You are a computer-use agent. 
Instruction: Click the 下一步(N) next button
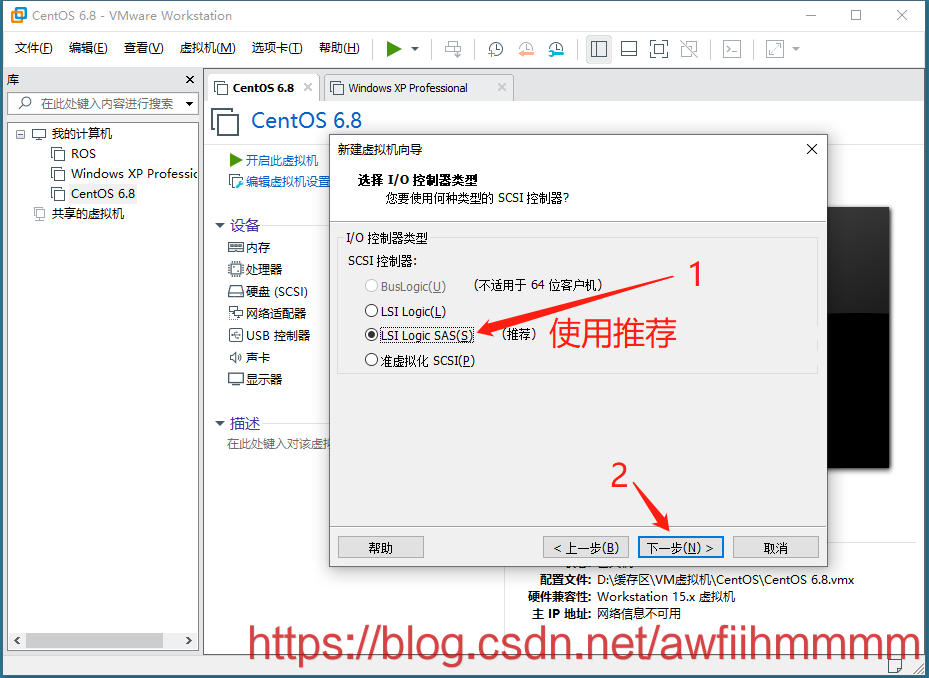680,548
